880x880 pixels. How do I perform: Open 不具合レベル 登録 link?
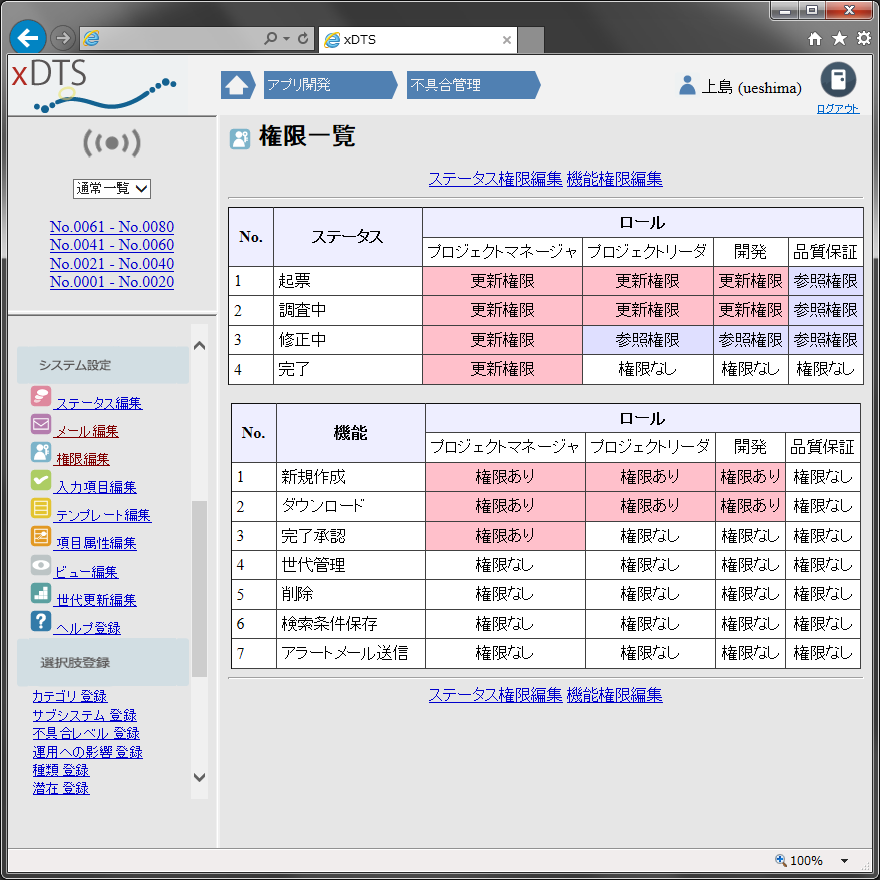pos(86,734)
